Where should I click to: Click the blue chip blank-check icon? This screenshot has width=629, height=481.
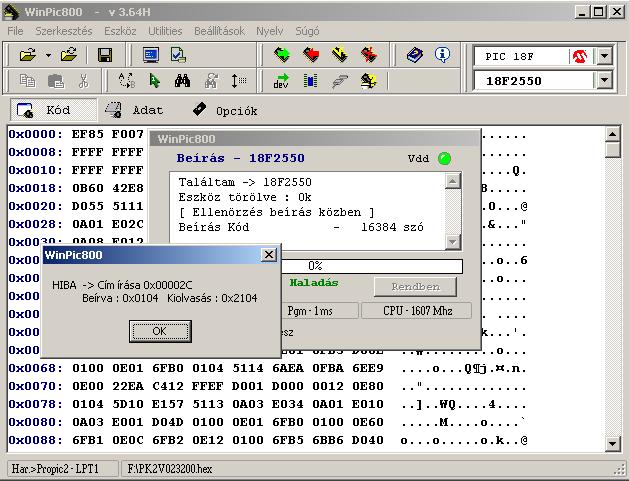[x=310, y=81]
